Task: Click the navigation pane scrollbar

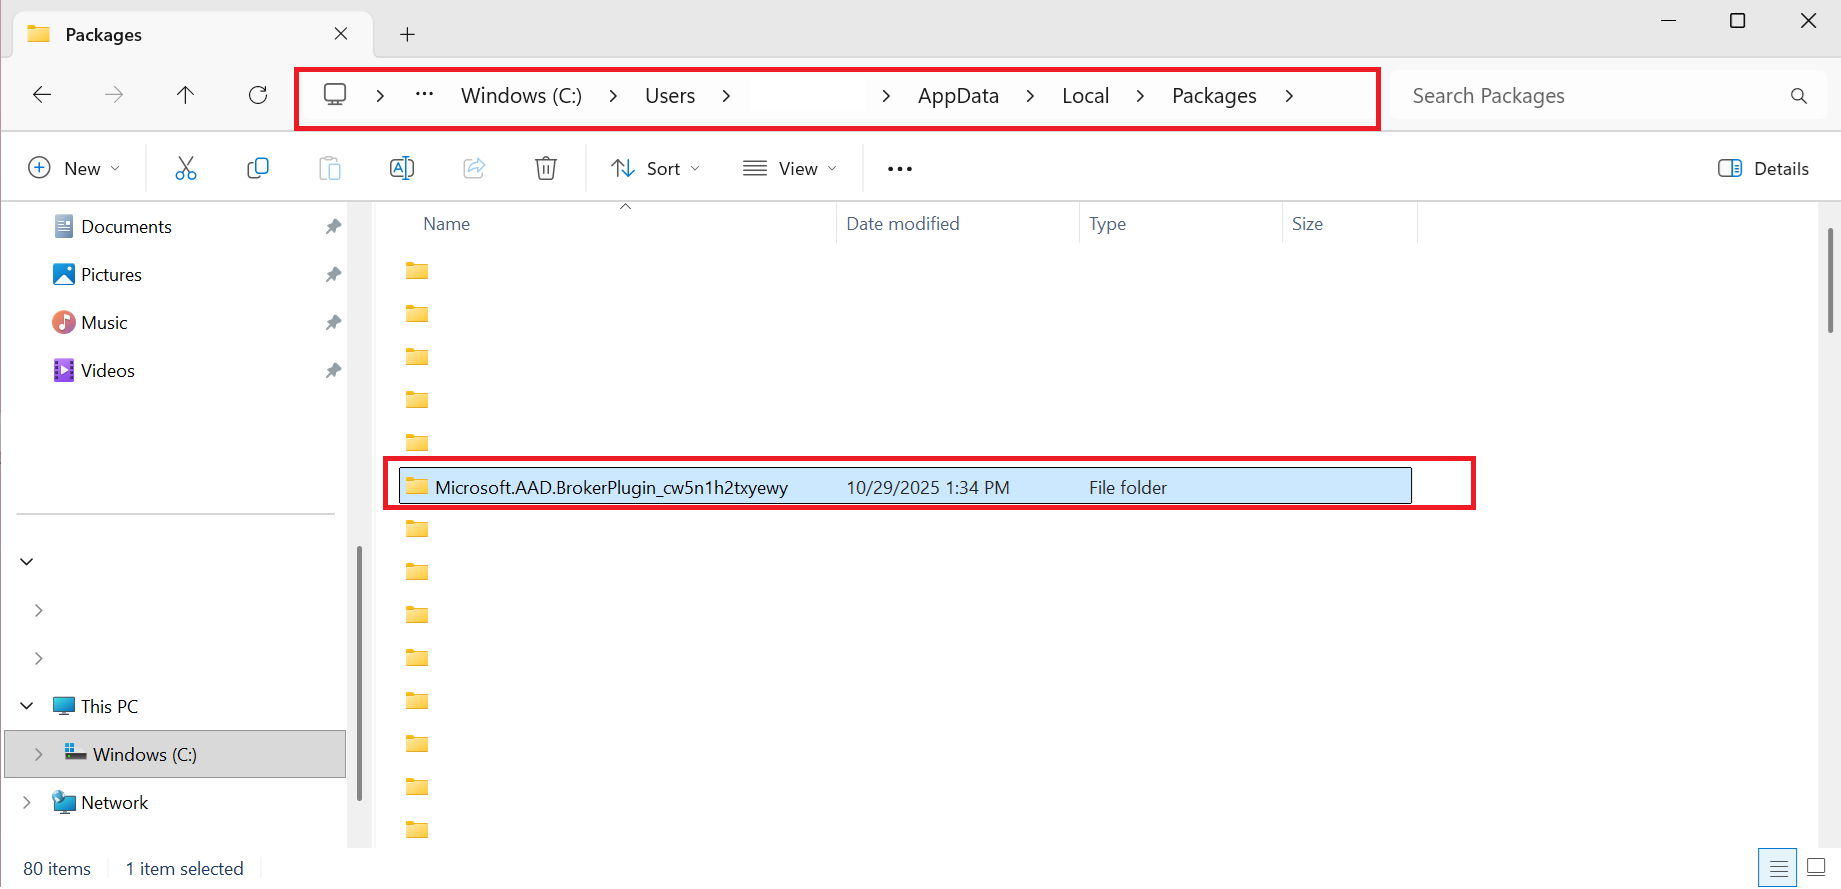Action: [x=359, y=672]
